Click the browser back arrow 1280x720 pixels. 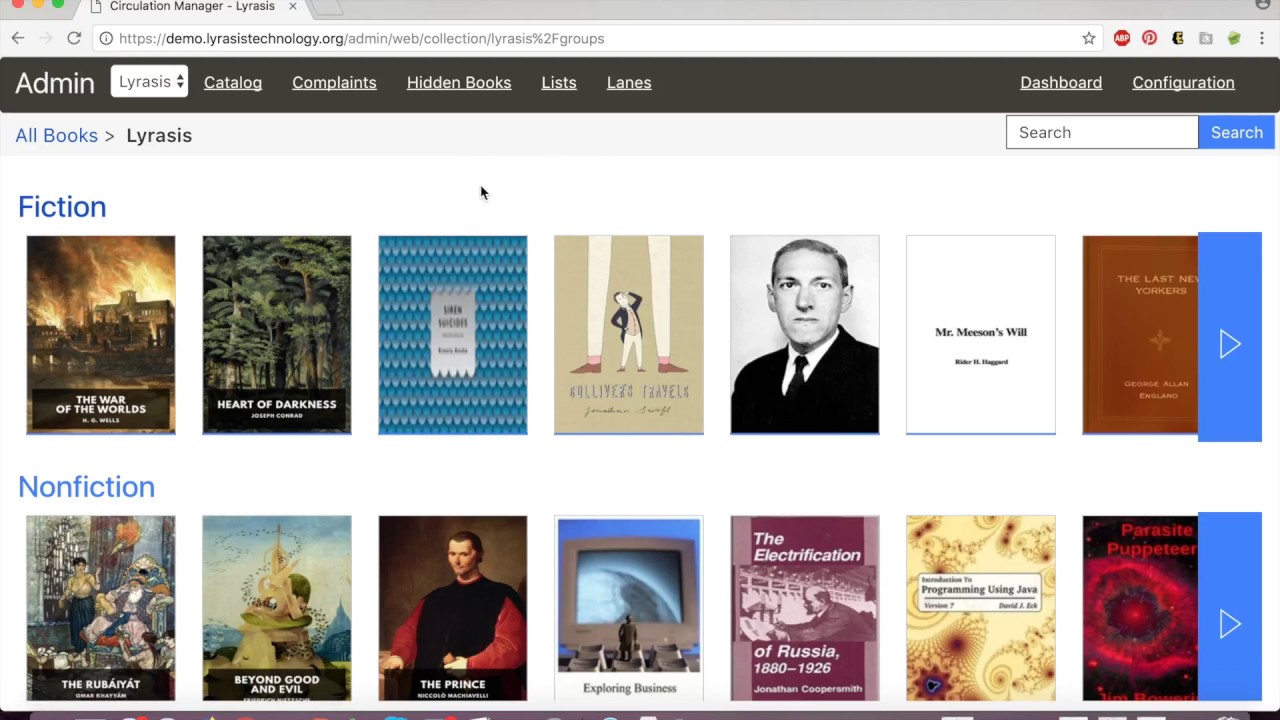[18, 38]
